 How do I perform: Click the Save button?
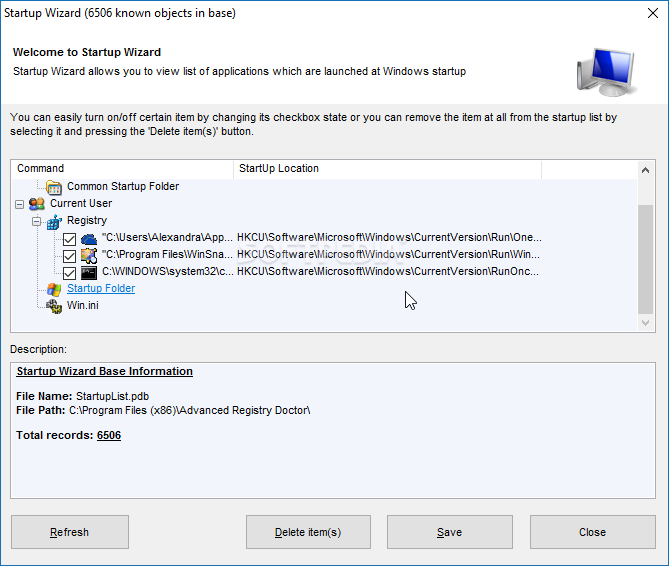(450, 532)
